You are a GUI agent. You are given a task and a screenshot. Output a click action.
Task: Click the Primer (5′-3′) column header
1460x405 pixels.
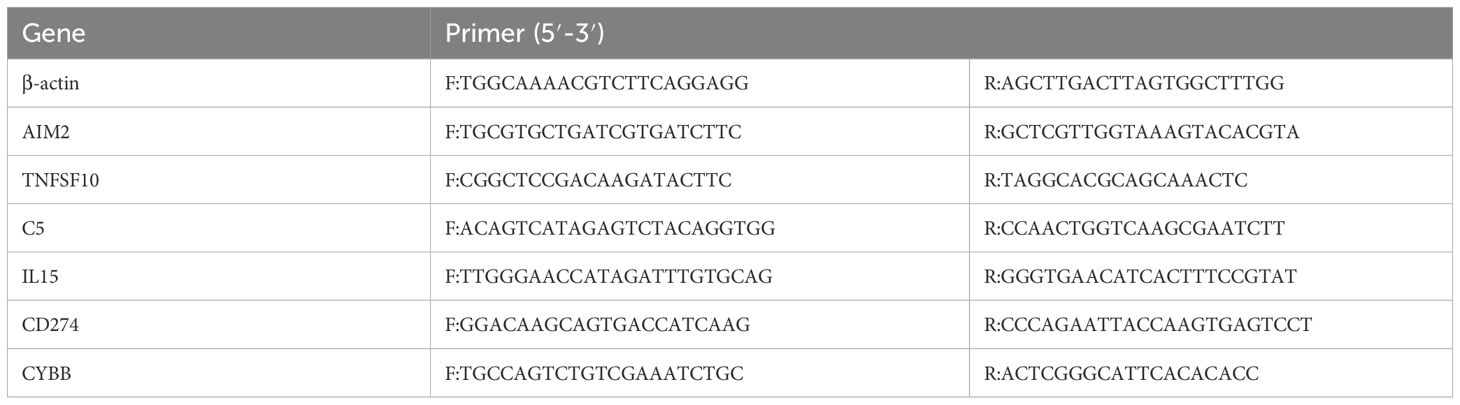click(x=525, y=33)
